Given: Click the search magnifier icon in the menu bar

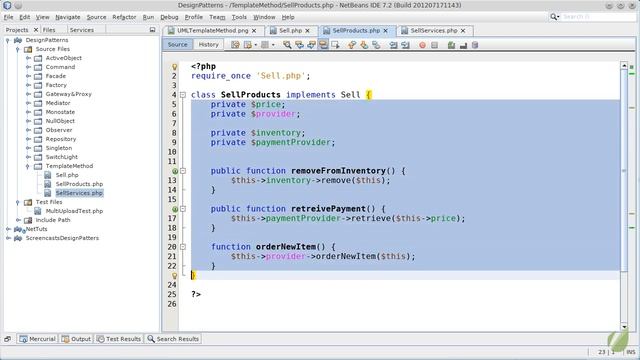Looking at the screenshot, I should (x=554, y=17).
